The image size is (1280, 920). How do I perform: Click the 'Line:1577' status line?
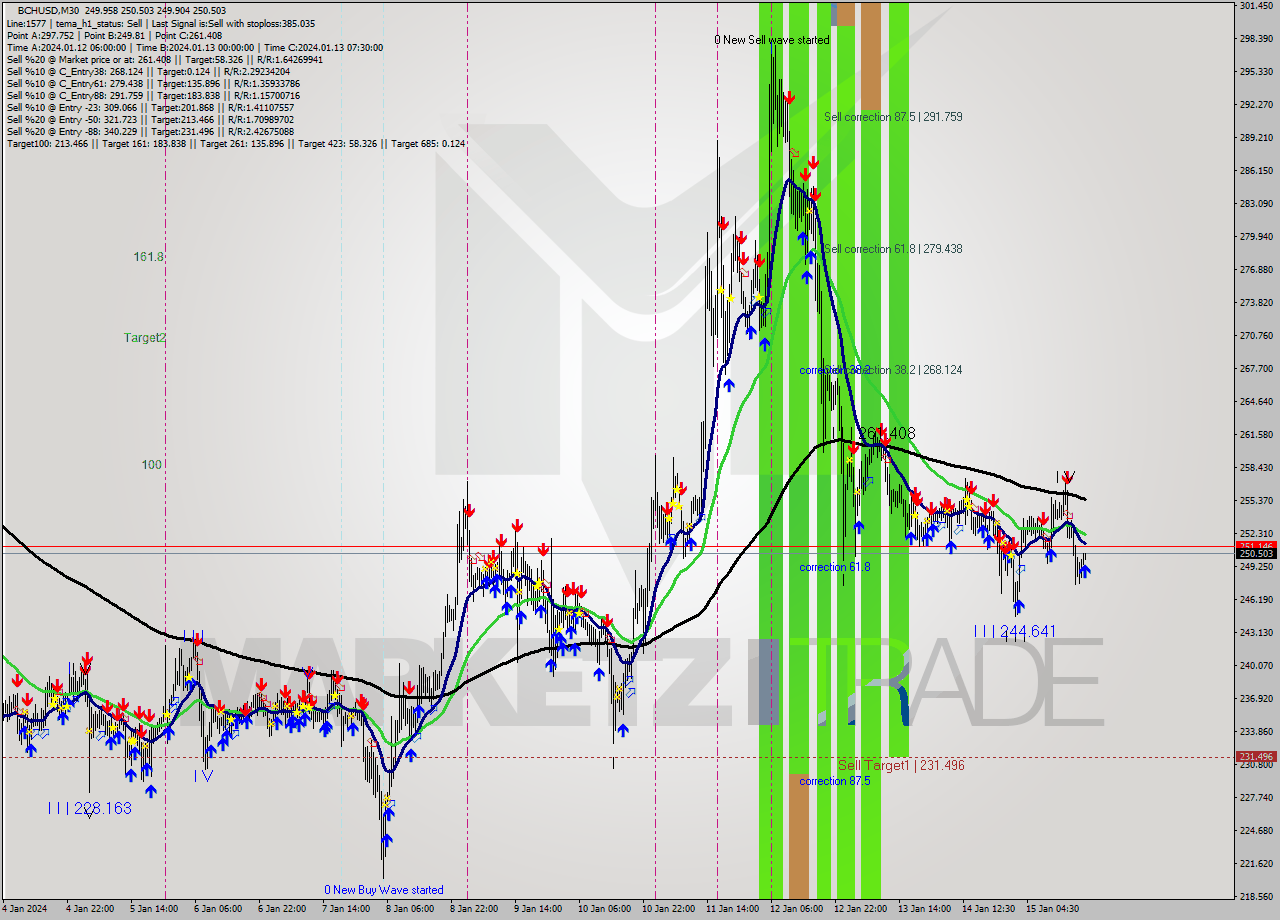pyautogui.click(x=160, y=23)
